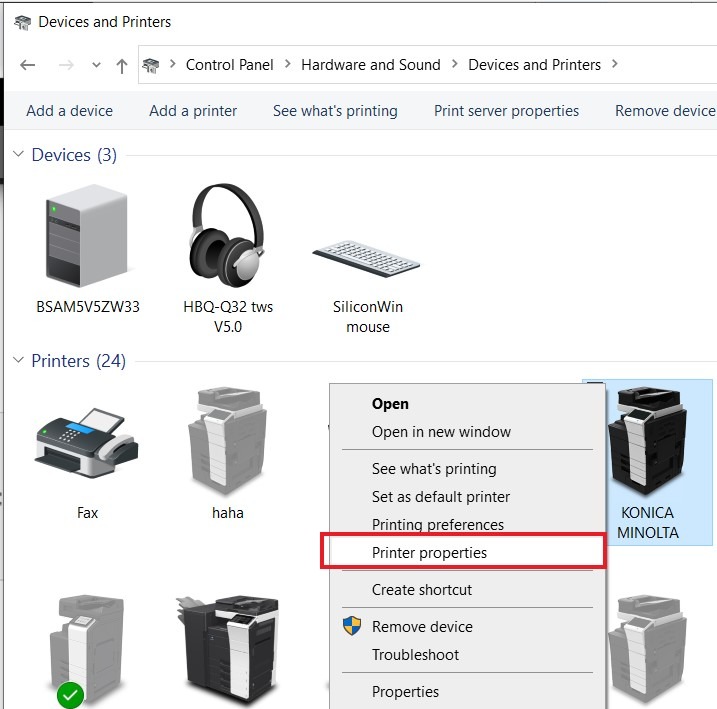Collapse the Printers (24) group
Image resolution: width=717 pixels, height=709 pixels.
point(18,361)
